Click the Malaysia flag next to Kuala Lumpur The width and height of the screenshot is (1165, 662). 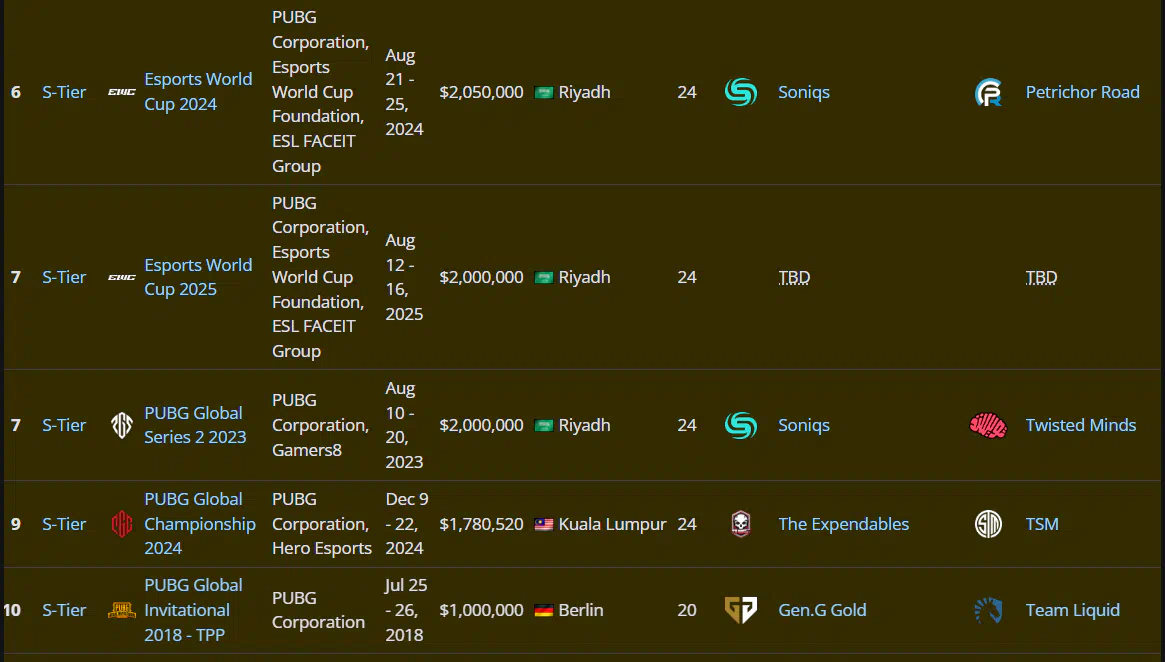click(544, 525)
